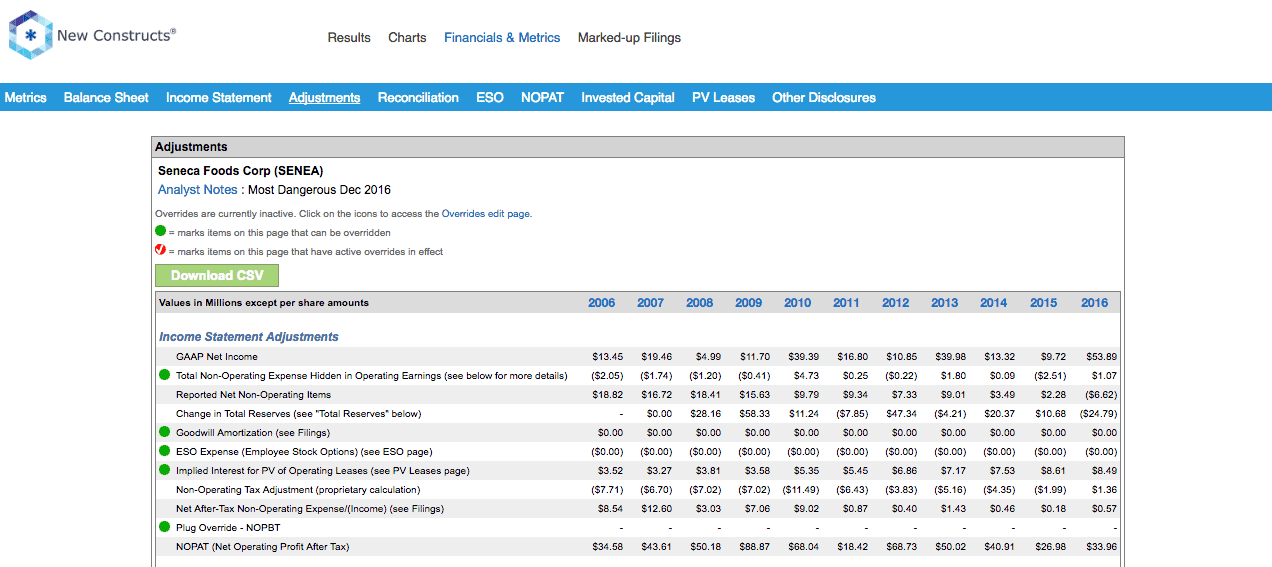Click the 2010 column header
Screen dimensions: 1272x567
pos(798,302)
